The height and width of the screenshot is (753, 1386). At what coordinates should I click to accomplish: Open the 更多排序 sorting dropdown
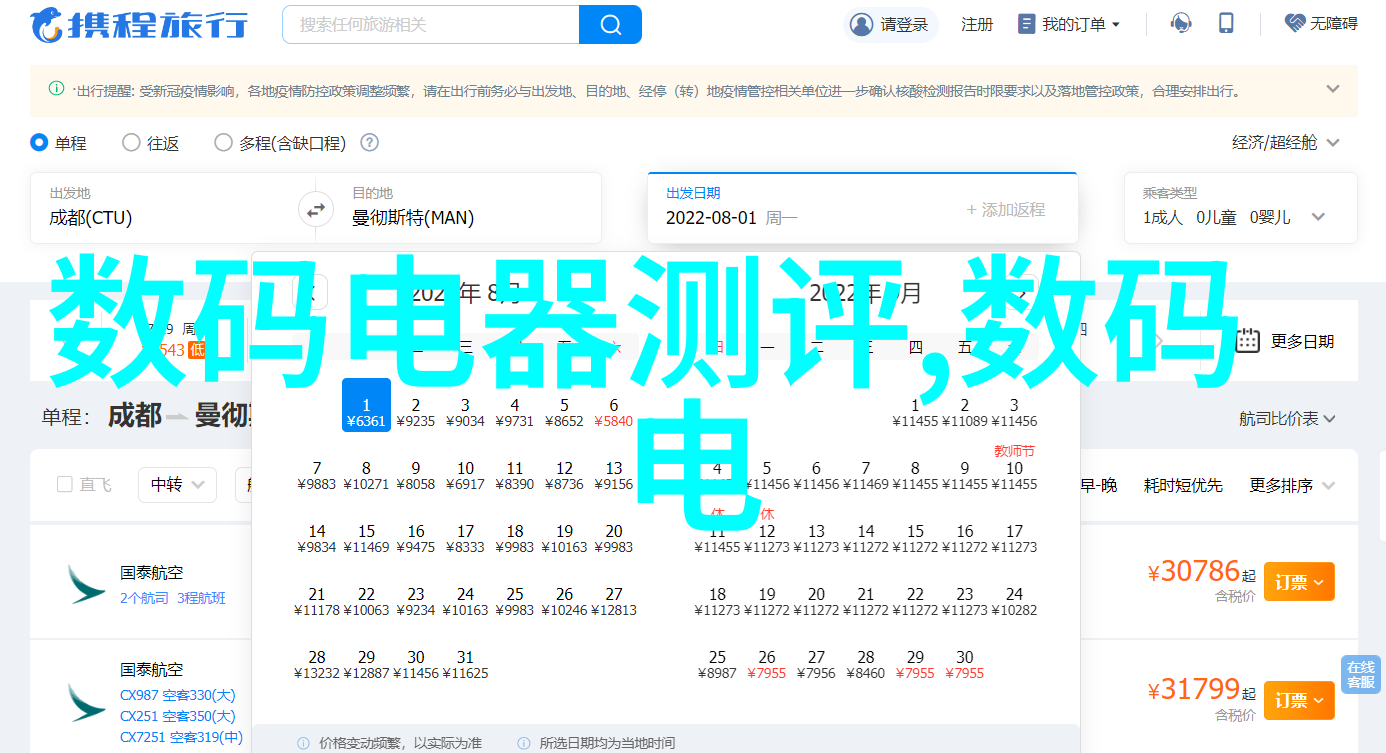(1293, 485)
